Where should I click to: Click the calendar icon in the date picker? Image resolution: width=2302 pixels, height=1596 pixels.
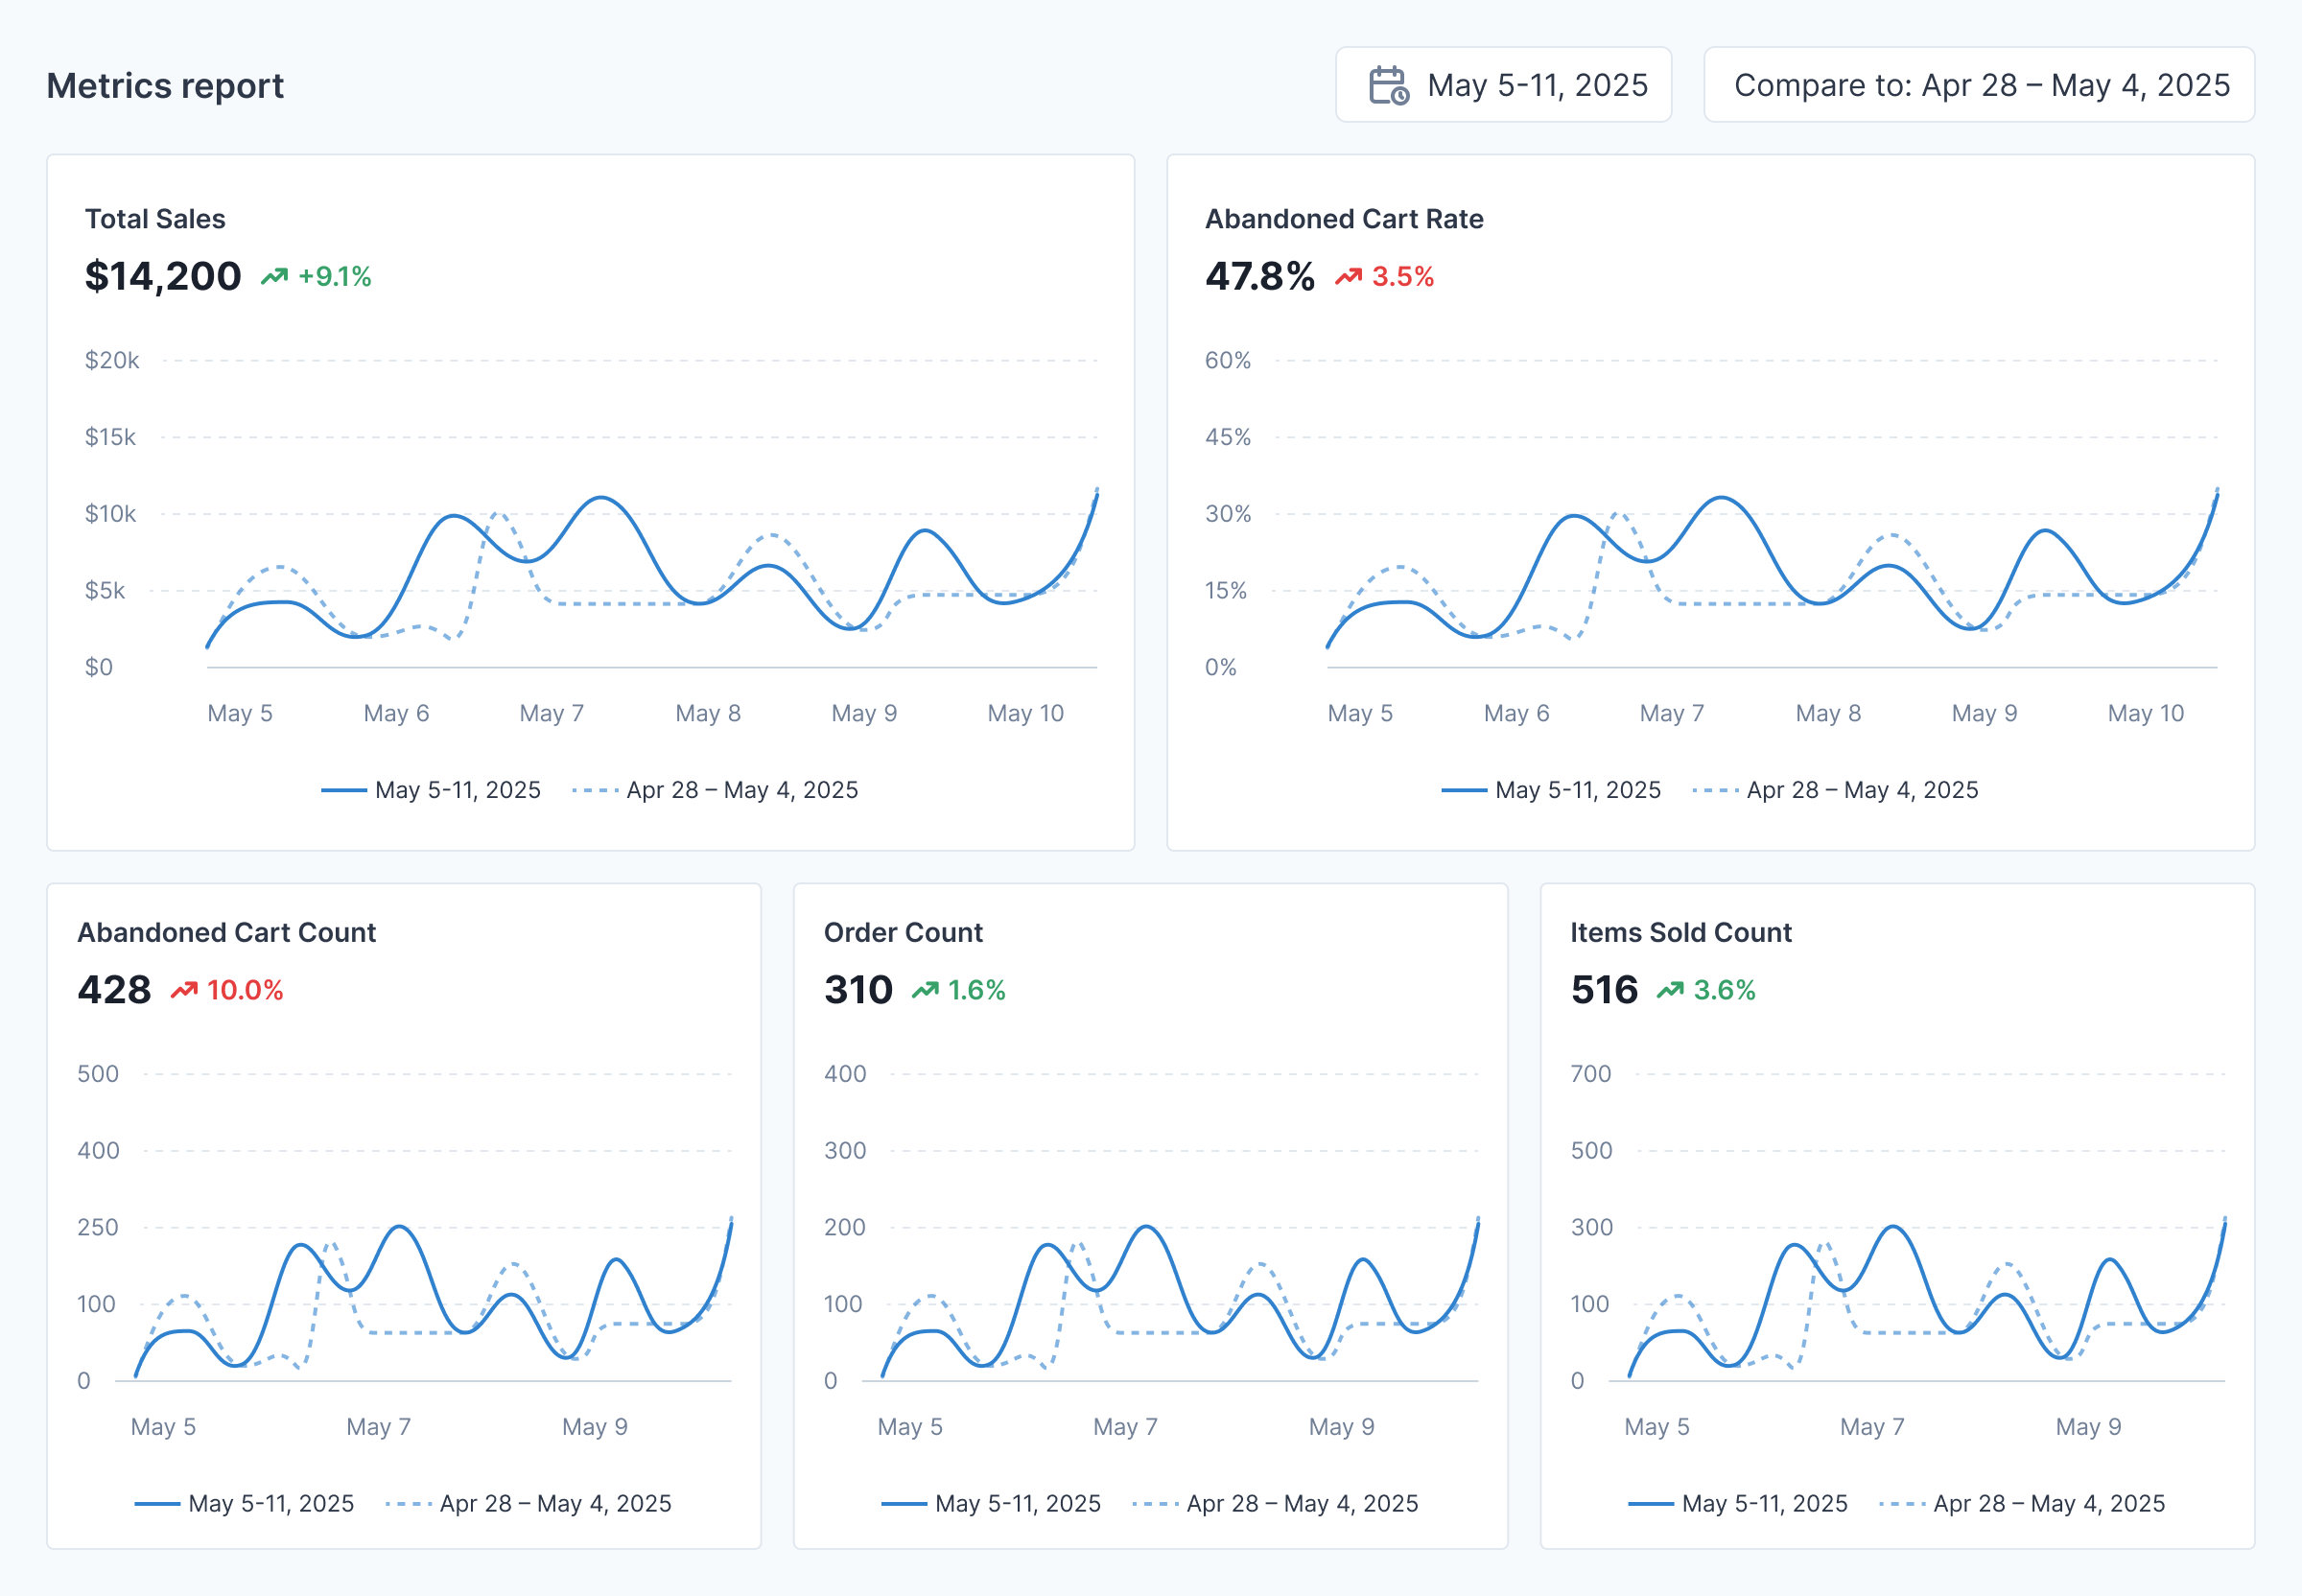pos(1389,85)
